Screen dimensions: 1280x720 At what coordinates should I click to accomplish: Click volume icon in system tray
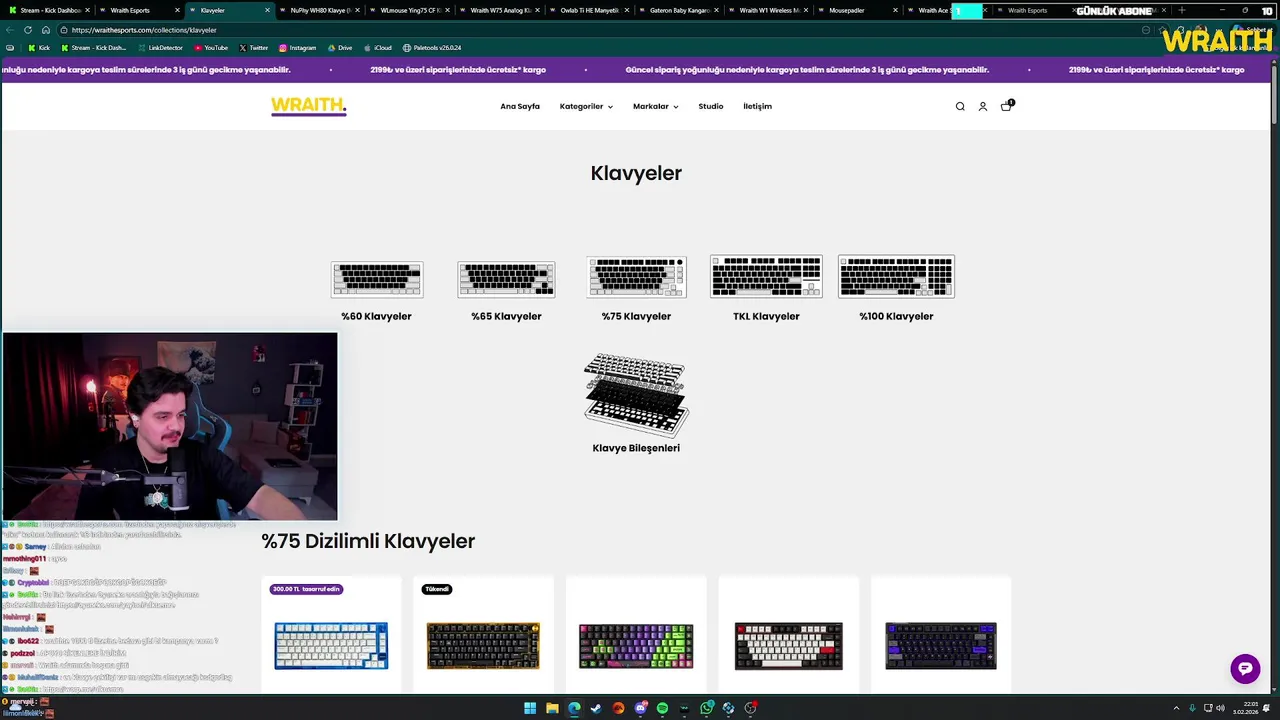[x=1220, y=708]
